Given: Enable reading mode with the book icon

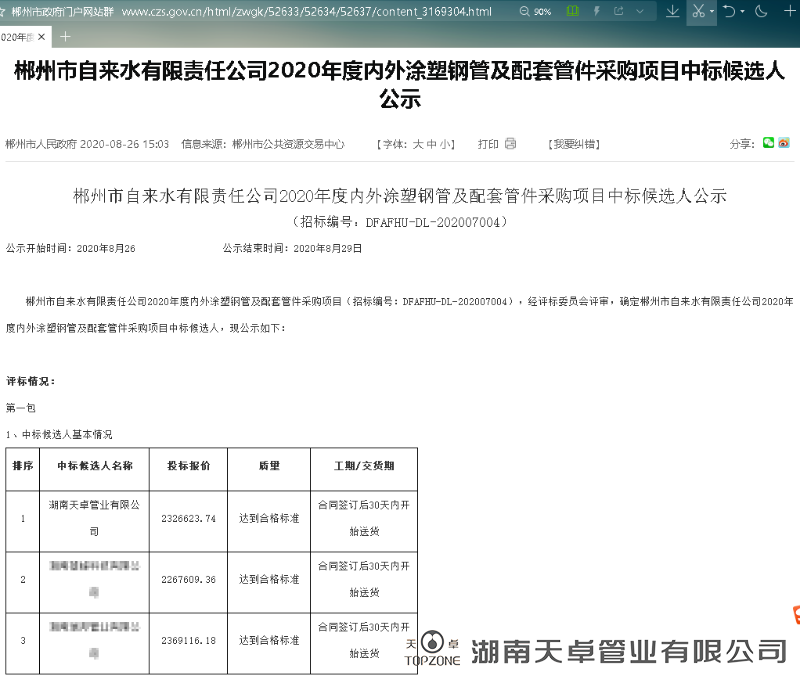Looking at the screenshot, I should coord(572,11).
